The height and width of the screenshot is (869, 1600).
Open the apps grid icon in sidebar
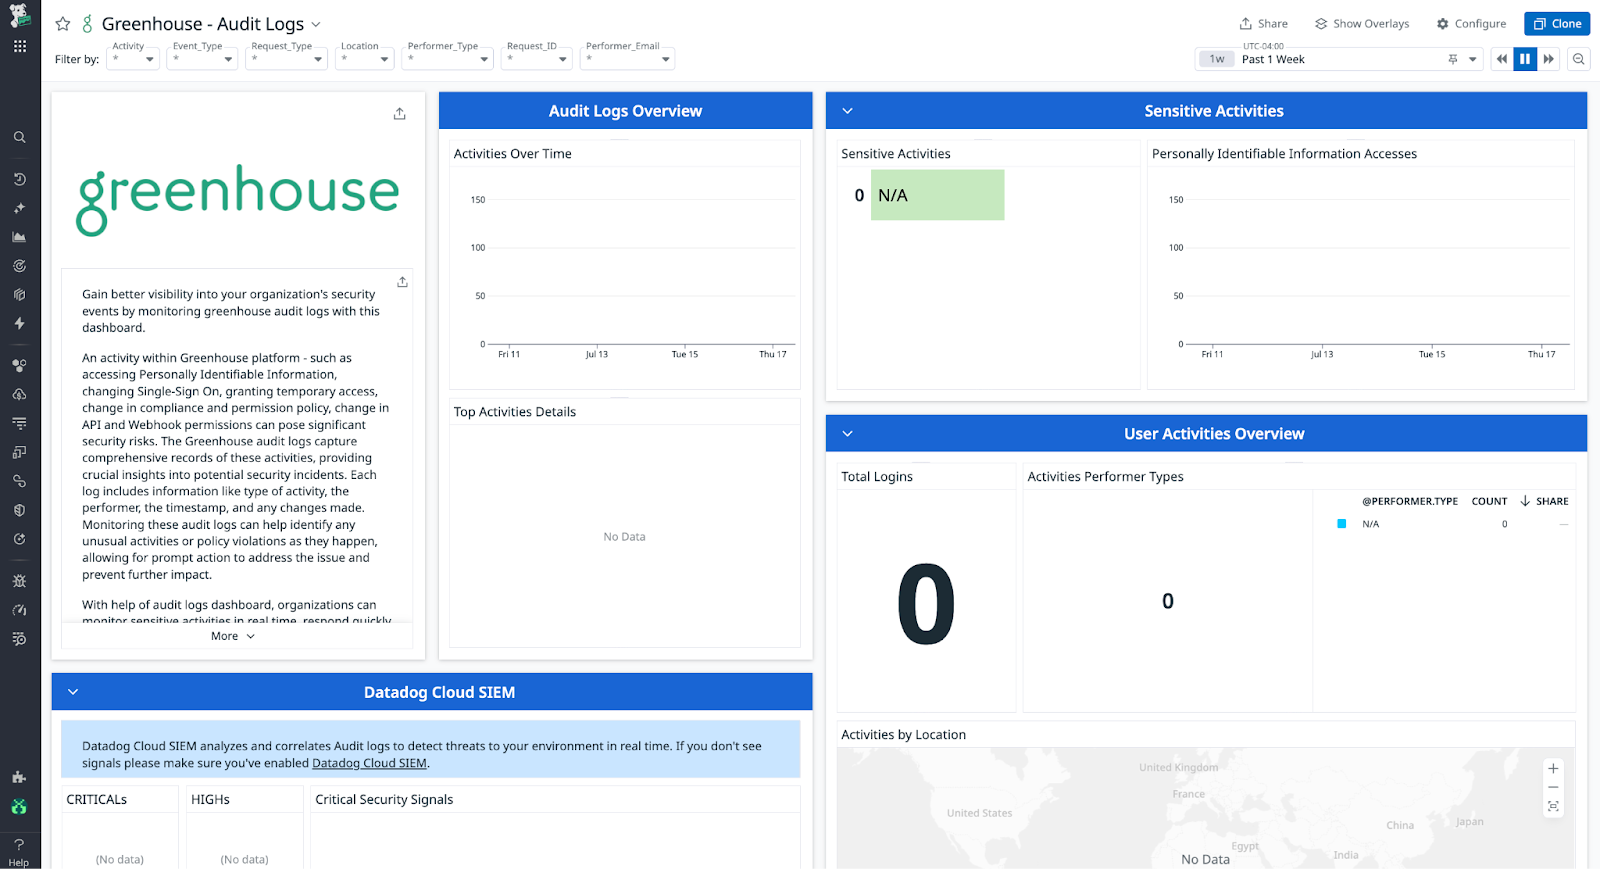tap(19, 46)
